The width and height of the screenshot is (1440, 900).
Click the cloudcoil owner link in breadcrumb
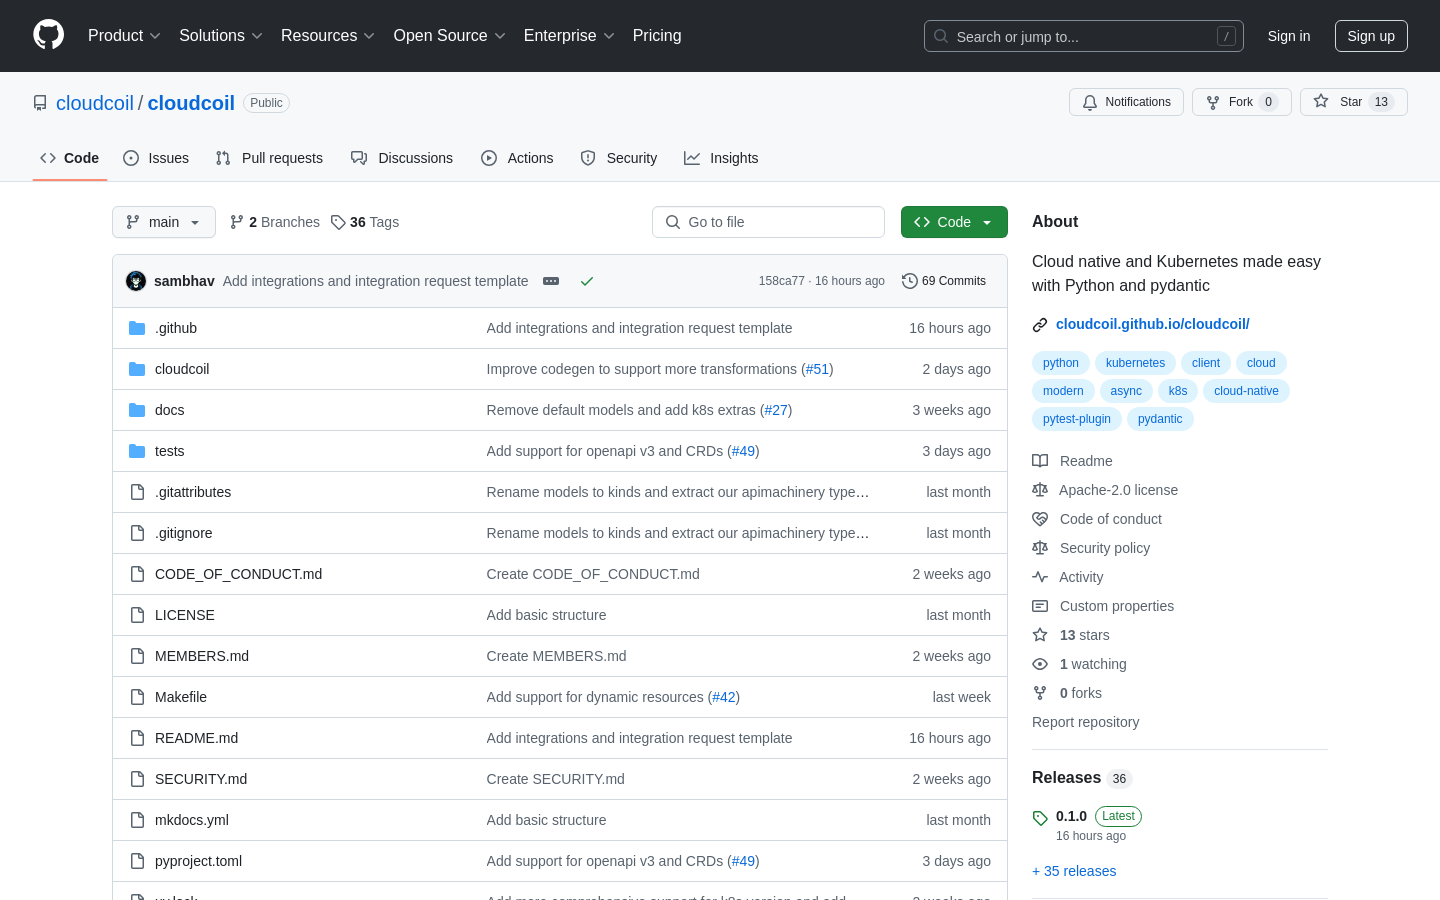[95, 103]
